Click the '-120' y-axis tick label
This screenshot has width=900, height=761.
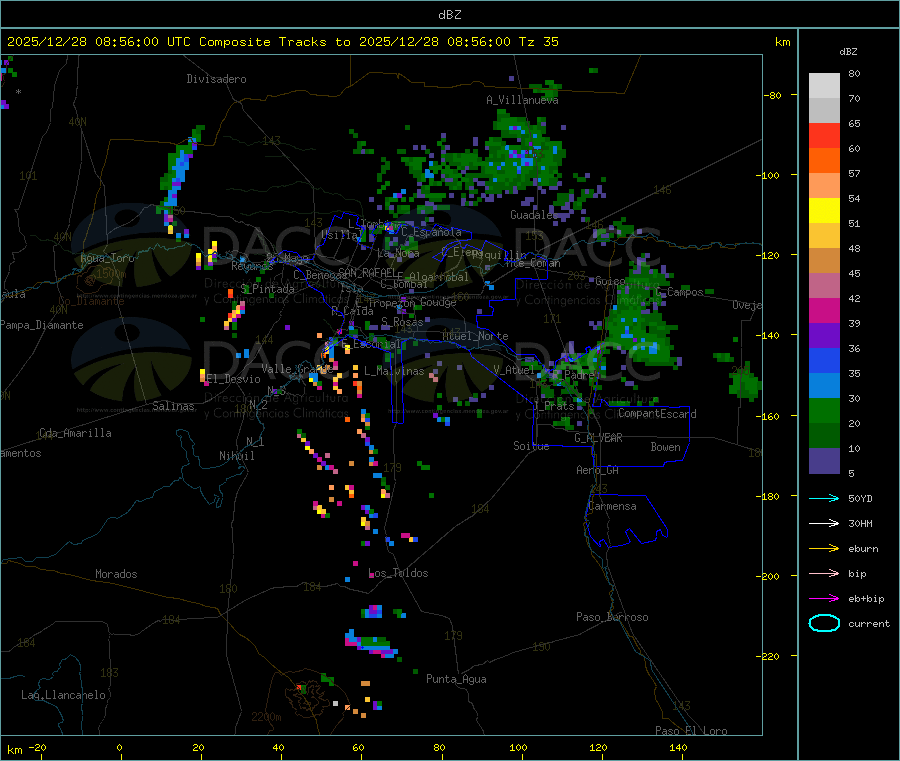[767, 255]
